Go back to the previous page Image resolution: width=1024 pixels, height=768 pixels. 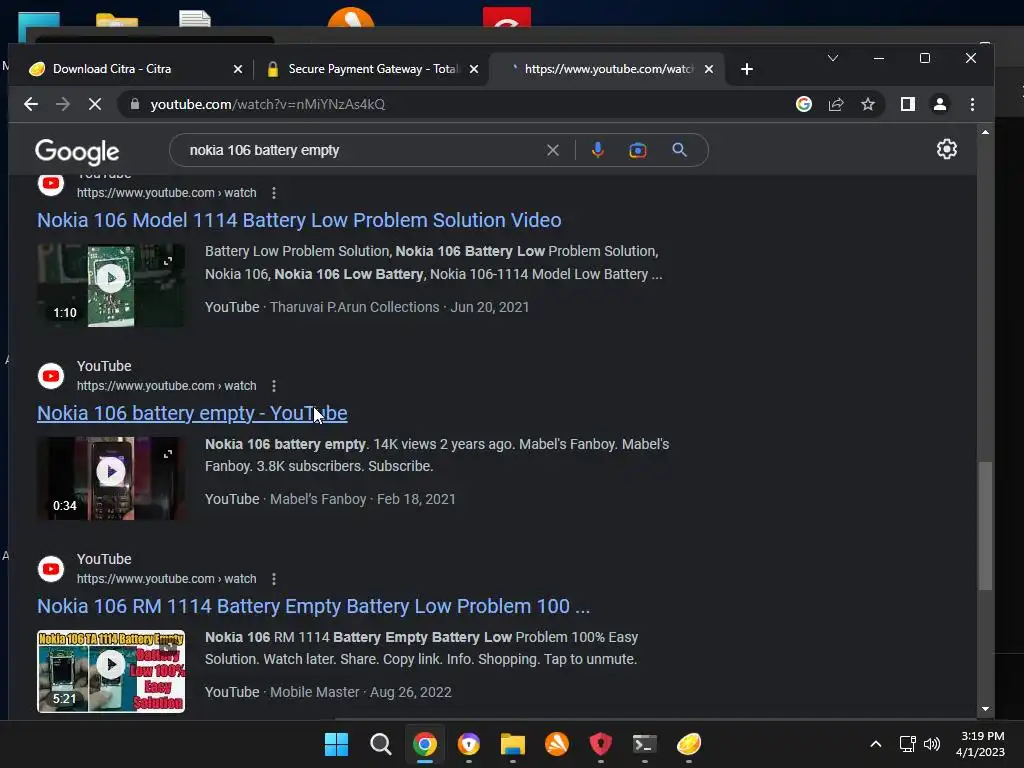click(x=31, y=104)
